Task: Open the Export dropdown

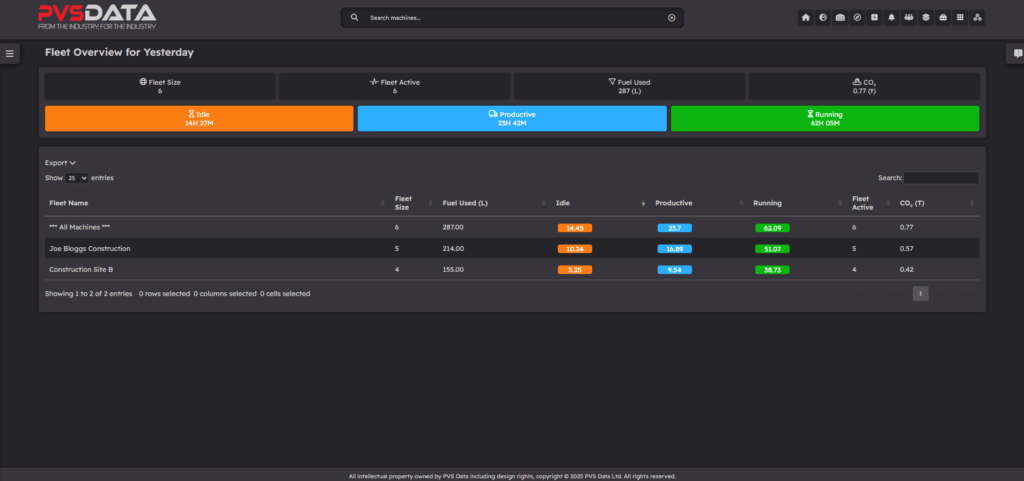Action: [x=61, y=163]
